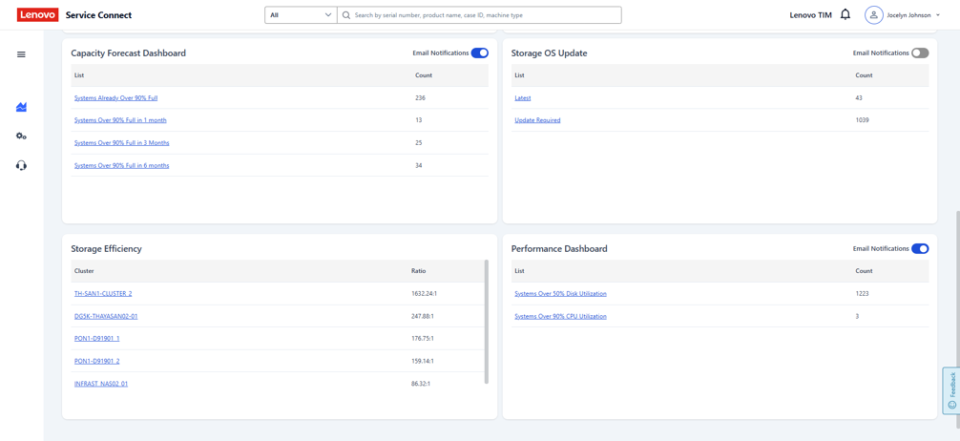This screenshot has height=441, width=960.
Task: Open Jocelyn Johnson account dropdown arrow
Action: pos(938,15)
